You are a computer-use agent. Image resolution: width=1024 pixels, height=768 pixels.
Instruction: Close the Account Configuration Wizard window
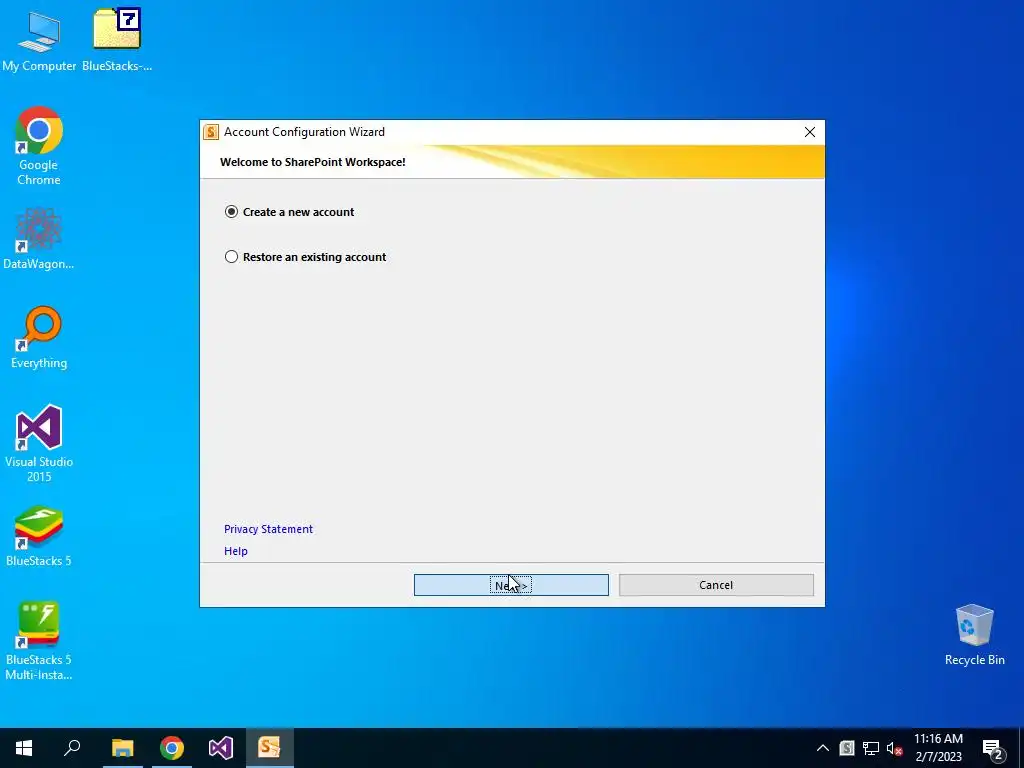click(x=810, y=132)
